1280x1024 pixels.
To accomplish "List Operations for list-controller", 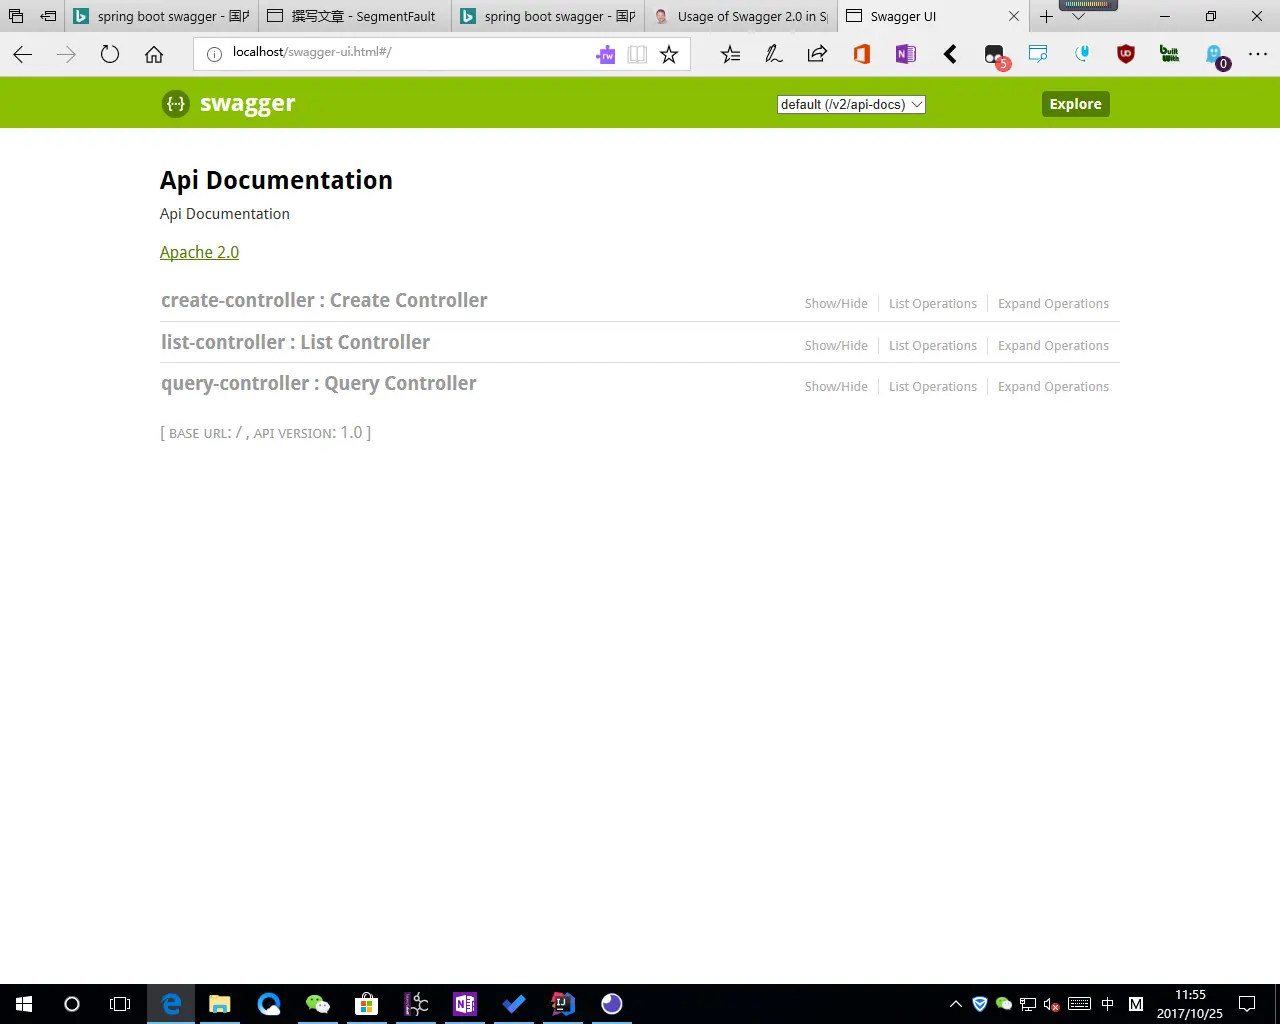I will click(x=933, y=346).
